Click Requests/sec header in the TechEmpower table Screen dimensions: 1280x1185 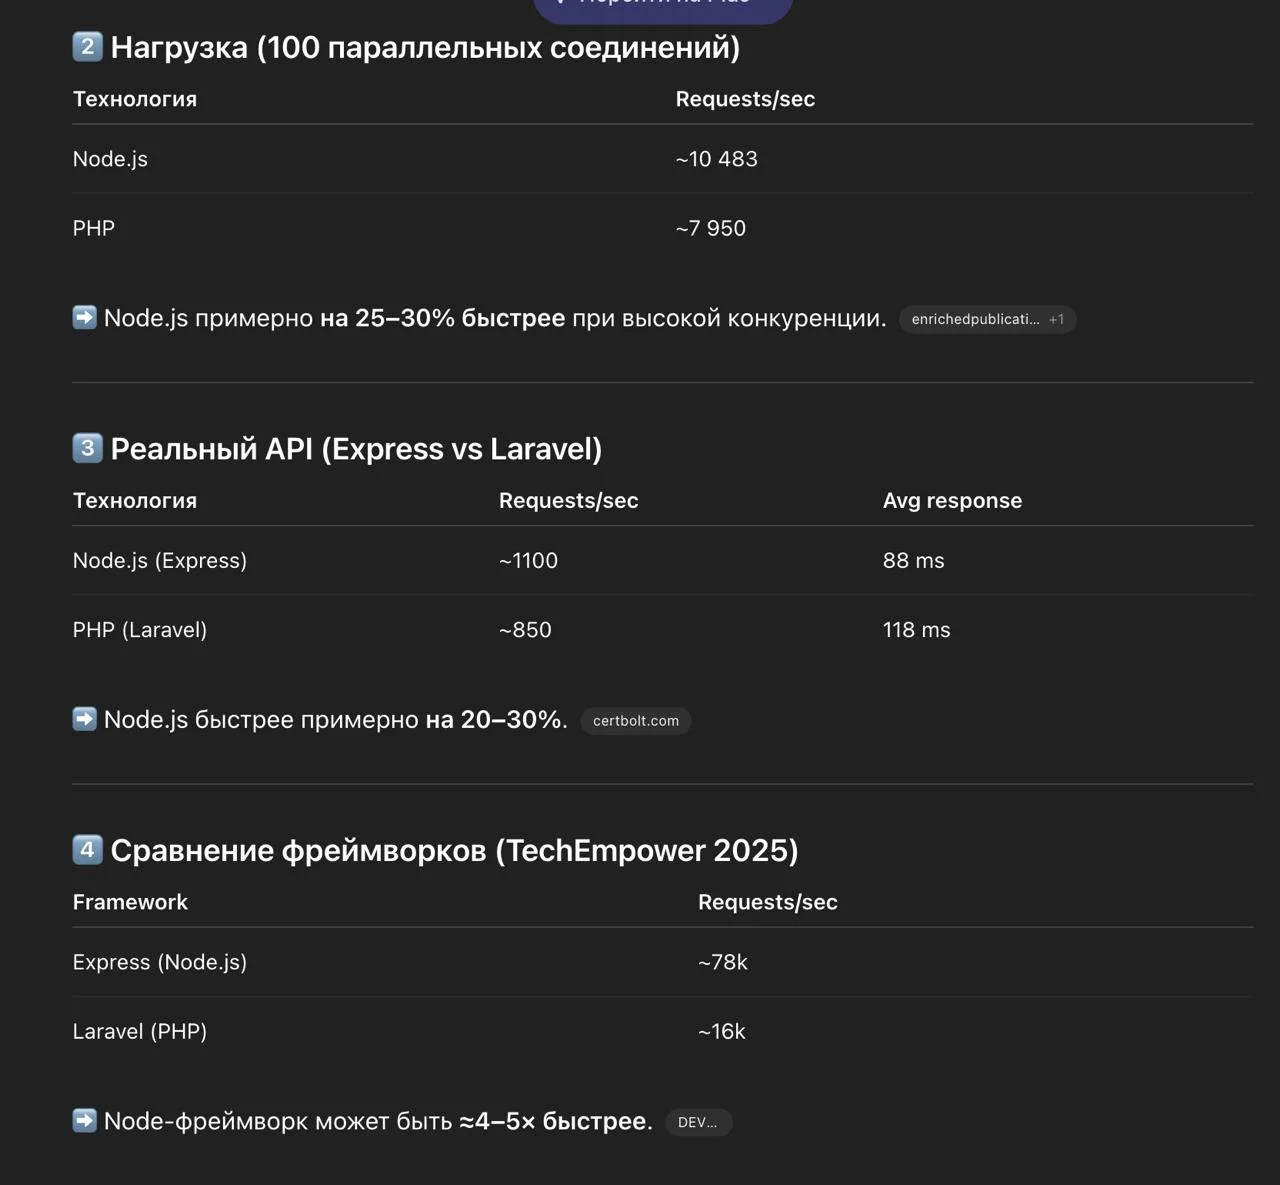767,902
